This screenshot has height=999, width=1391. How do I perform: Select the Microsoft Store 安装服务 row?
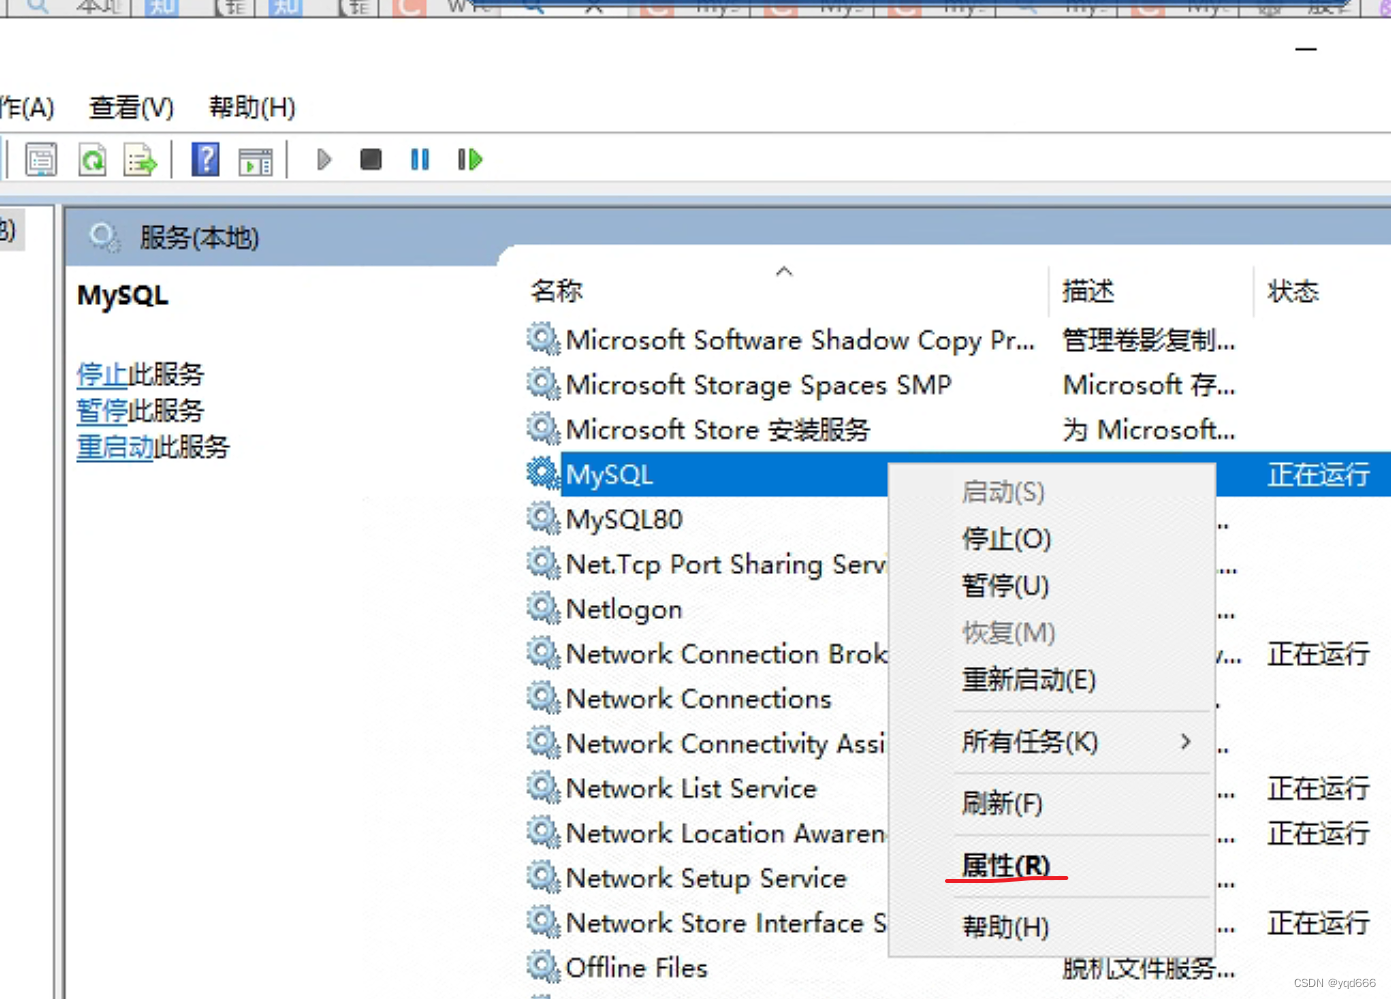click(x=718, y=429)
